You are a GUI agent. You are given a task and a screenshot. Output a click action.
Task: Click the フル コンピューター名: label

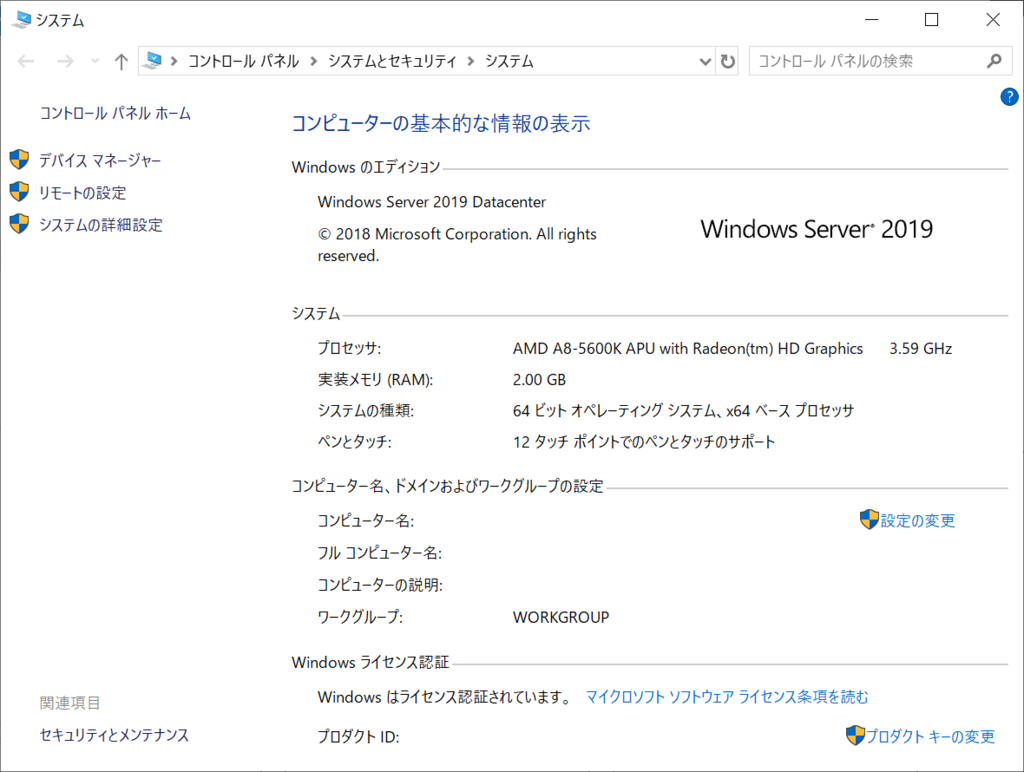point(379,553)
